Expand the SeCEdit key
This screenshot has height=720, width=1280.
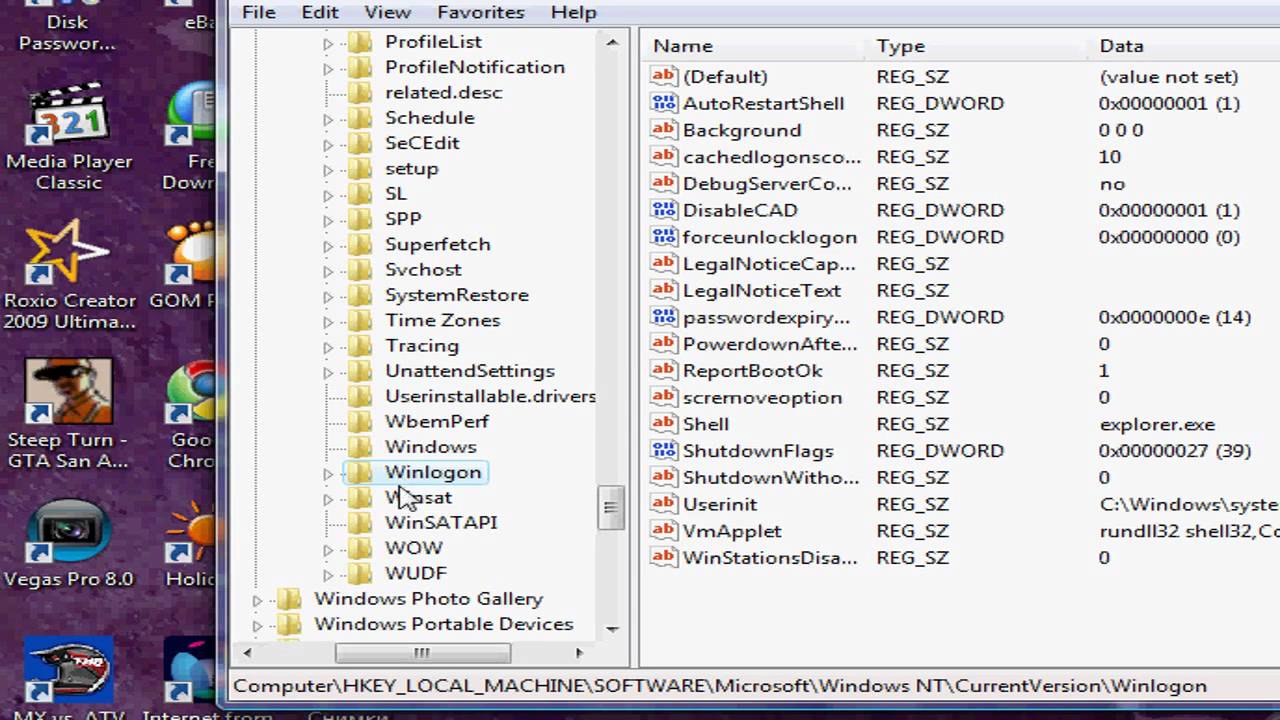328,144
